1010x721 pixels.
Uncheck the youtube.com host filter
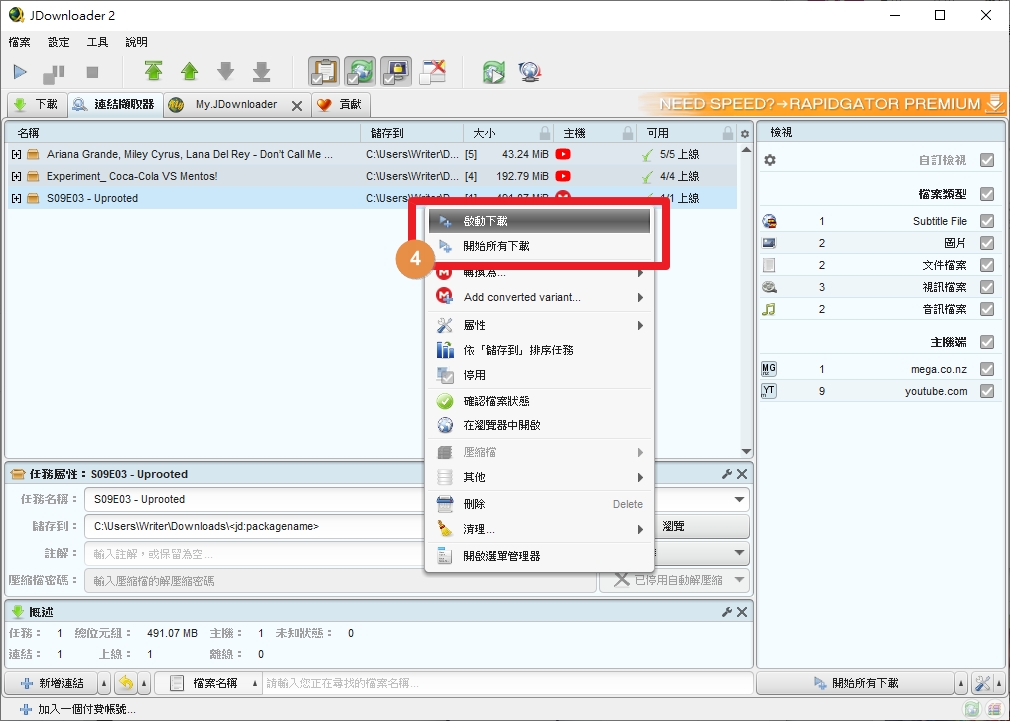987,391
